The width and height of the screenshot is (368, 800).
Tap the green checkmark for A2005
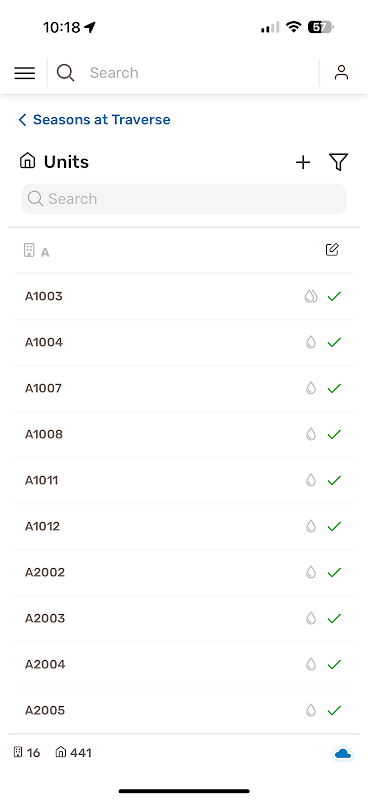point(334,710)
